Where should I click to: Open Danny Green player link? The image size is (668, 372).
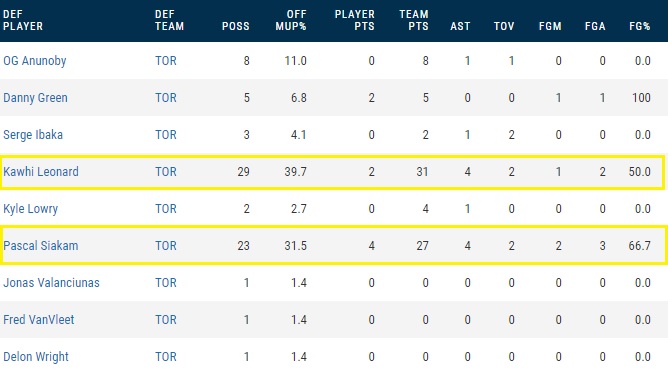35,98
